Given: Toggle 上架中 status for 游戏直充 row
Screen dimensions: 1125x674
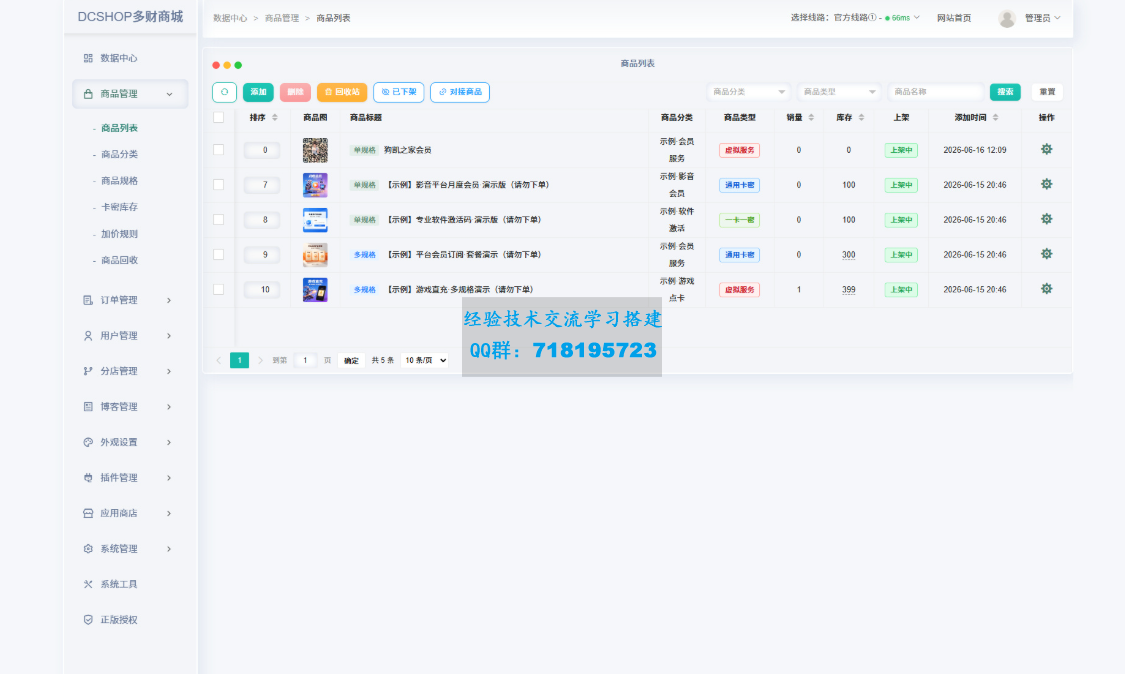Looking at the screenshot, I should [901, 289].
